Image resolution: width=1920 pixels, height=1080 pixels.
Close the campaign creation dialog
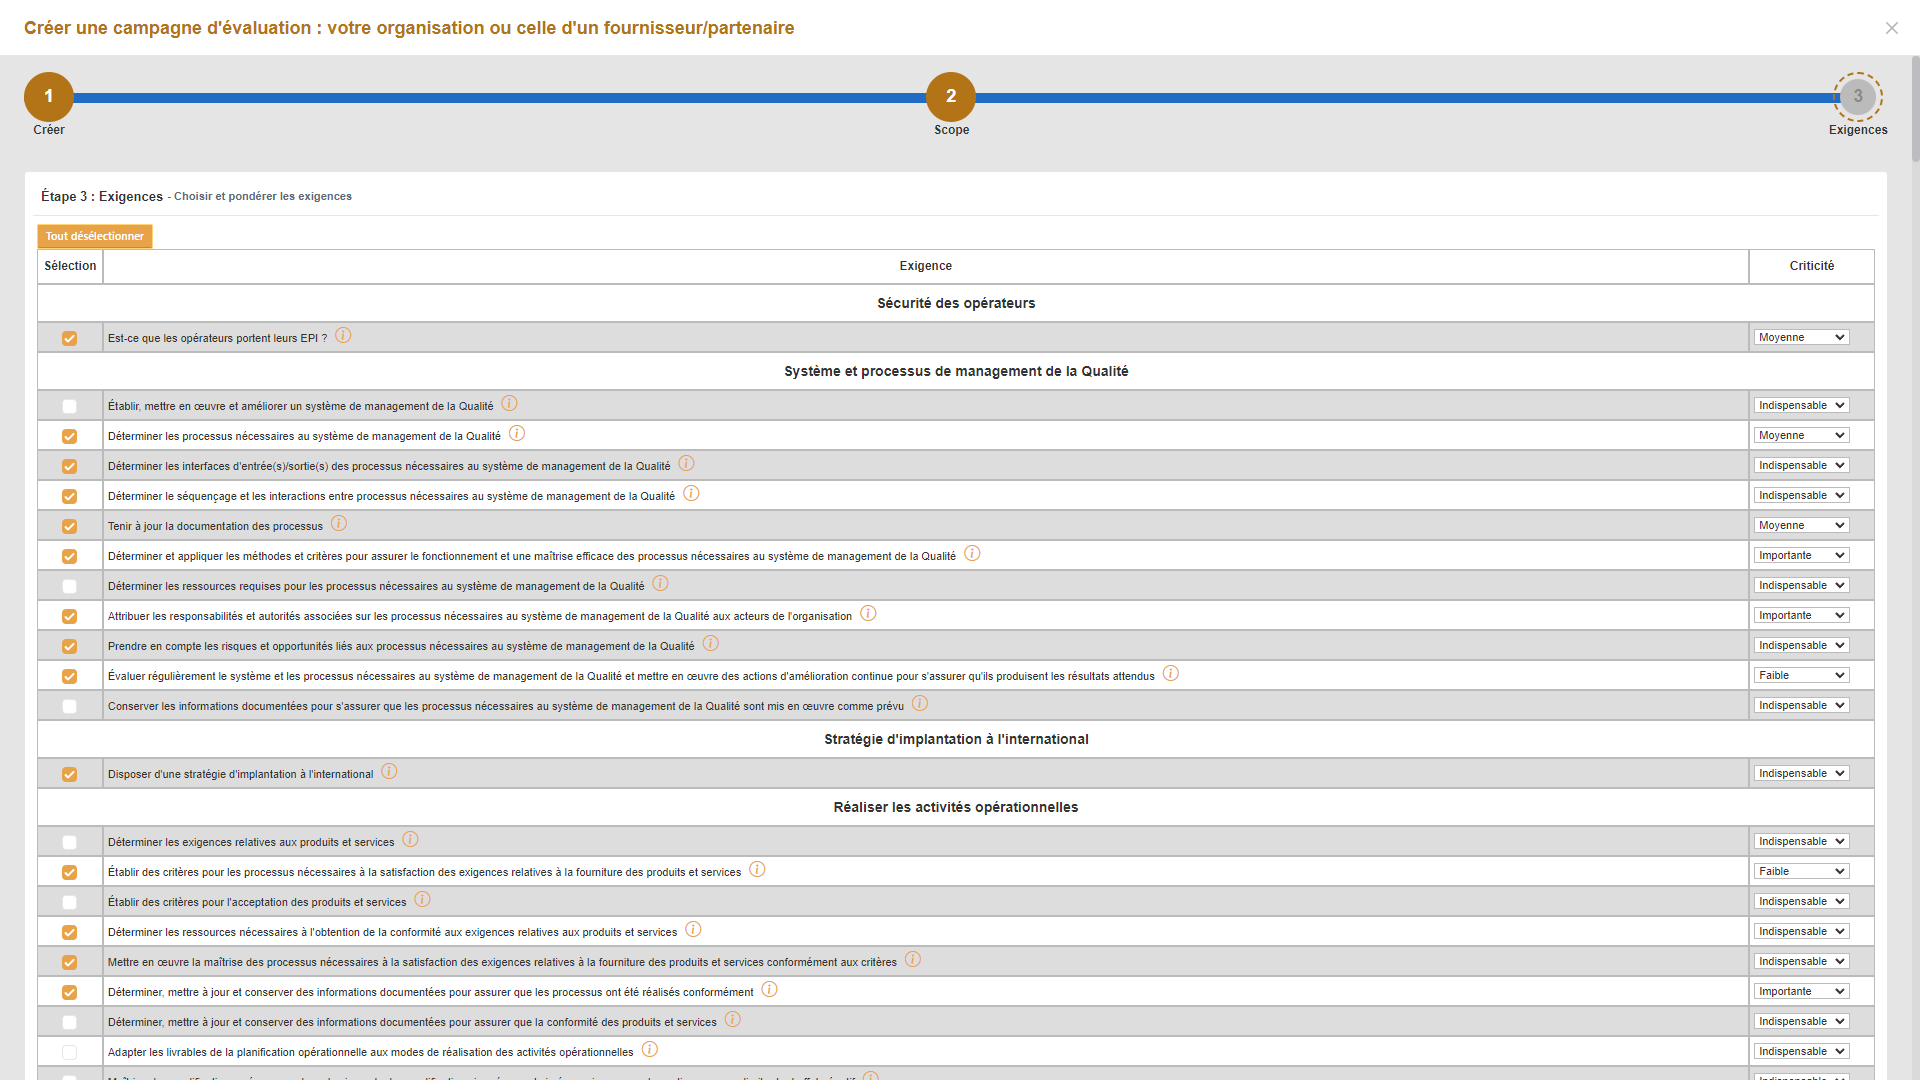pyautogui.click(x=1891, y=28)
